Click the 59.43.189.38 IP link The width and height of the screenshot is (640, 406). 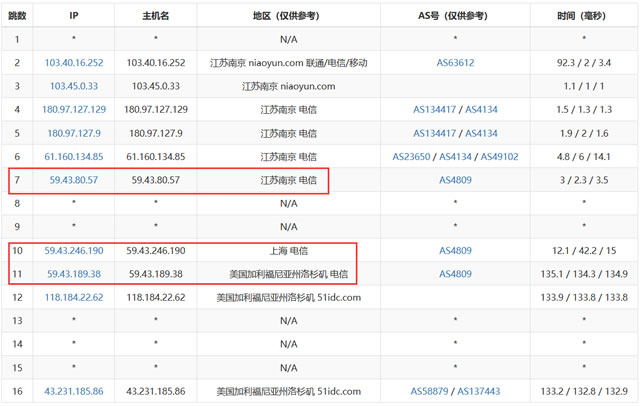73,274
